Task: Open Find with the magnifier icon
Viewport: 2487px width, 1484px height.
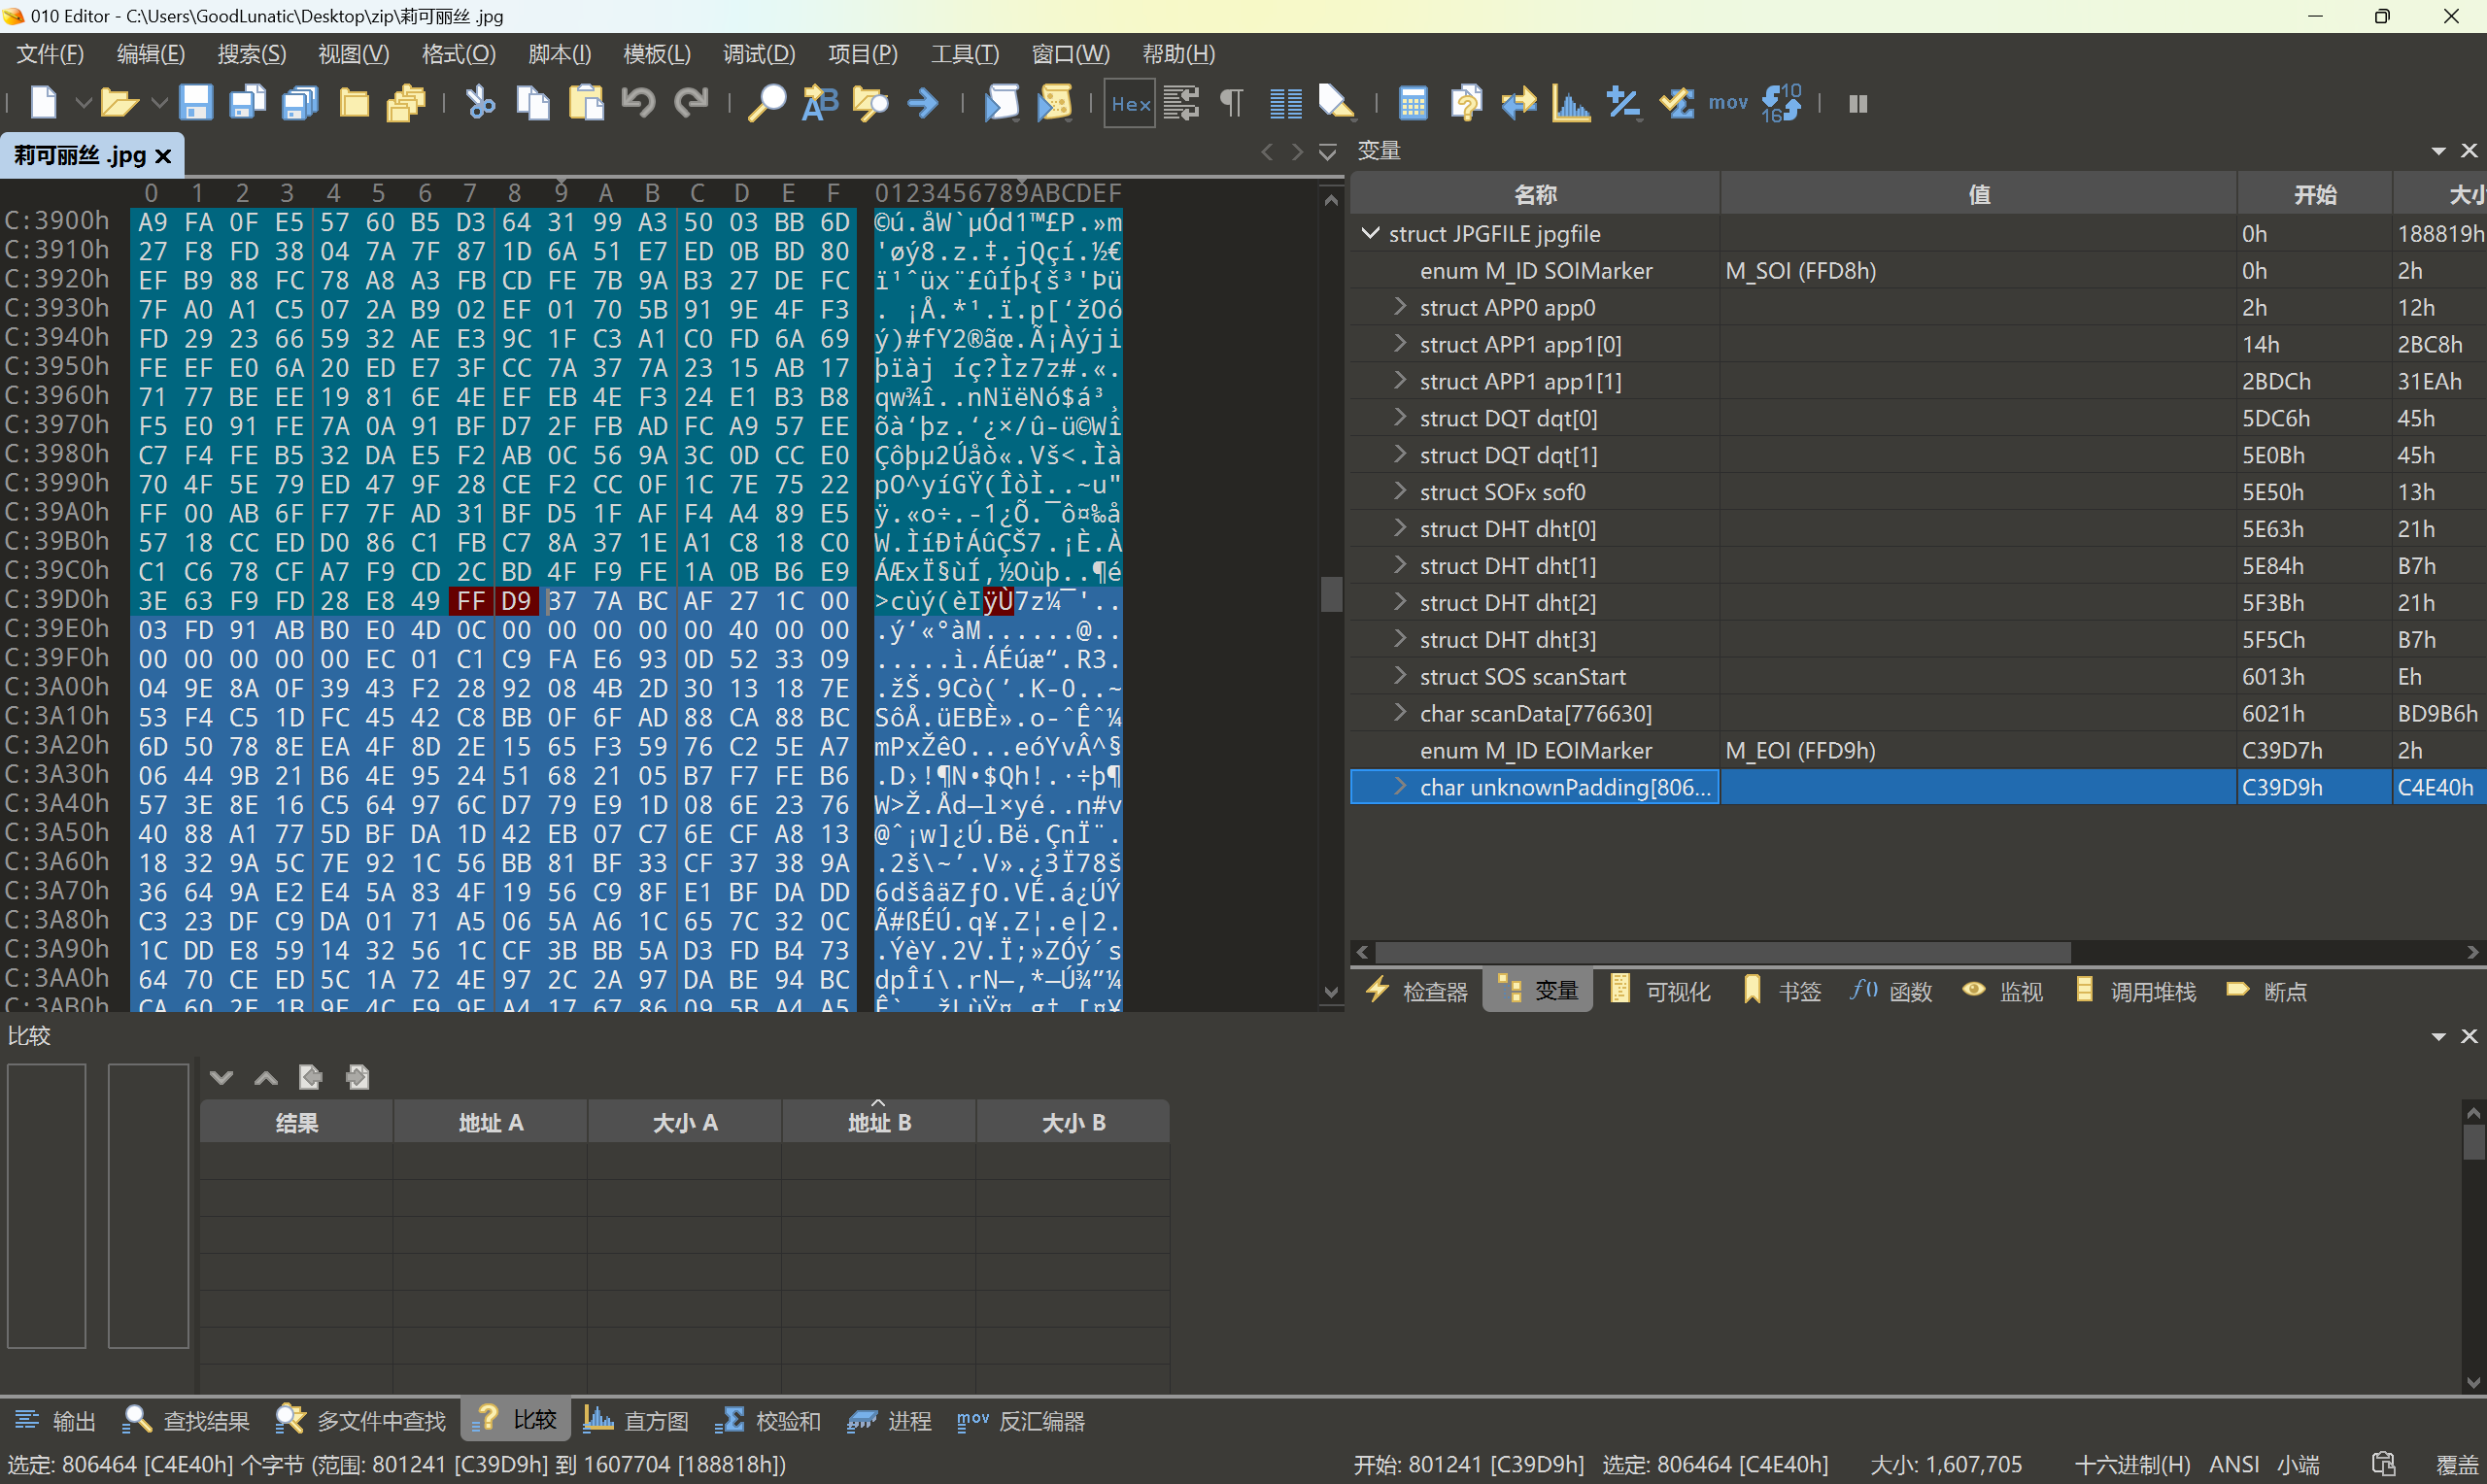Action: (767, 102)
